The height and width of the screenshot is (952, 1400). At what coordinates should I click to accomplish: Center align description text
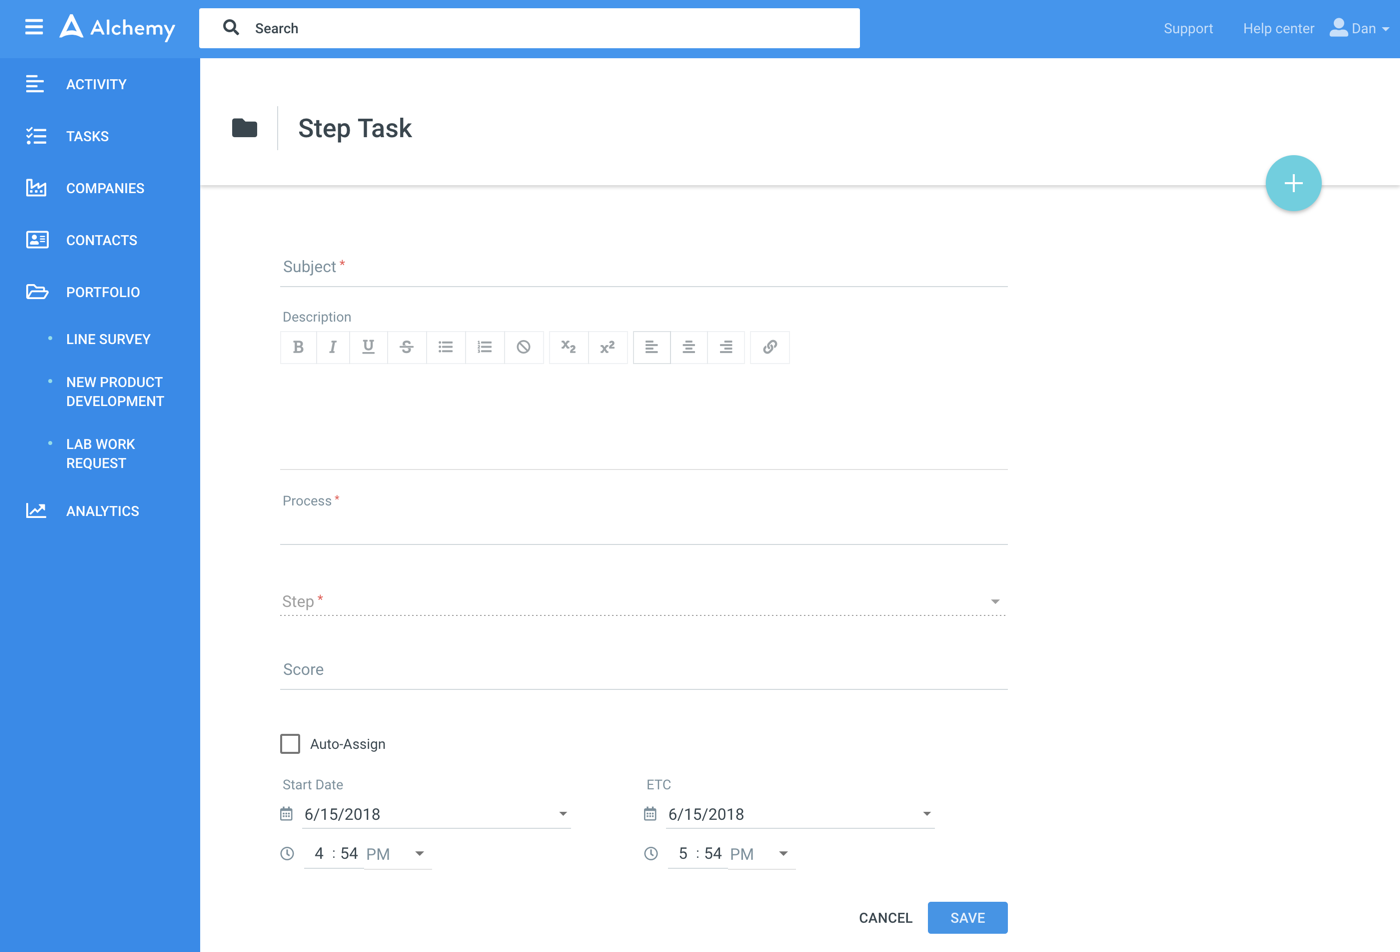tap(689, 347)
